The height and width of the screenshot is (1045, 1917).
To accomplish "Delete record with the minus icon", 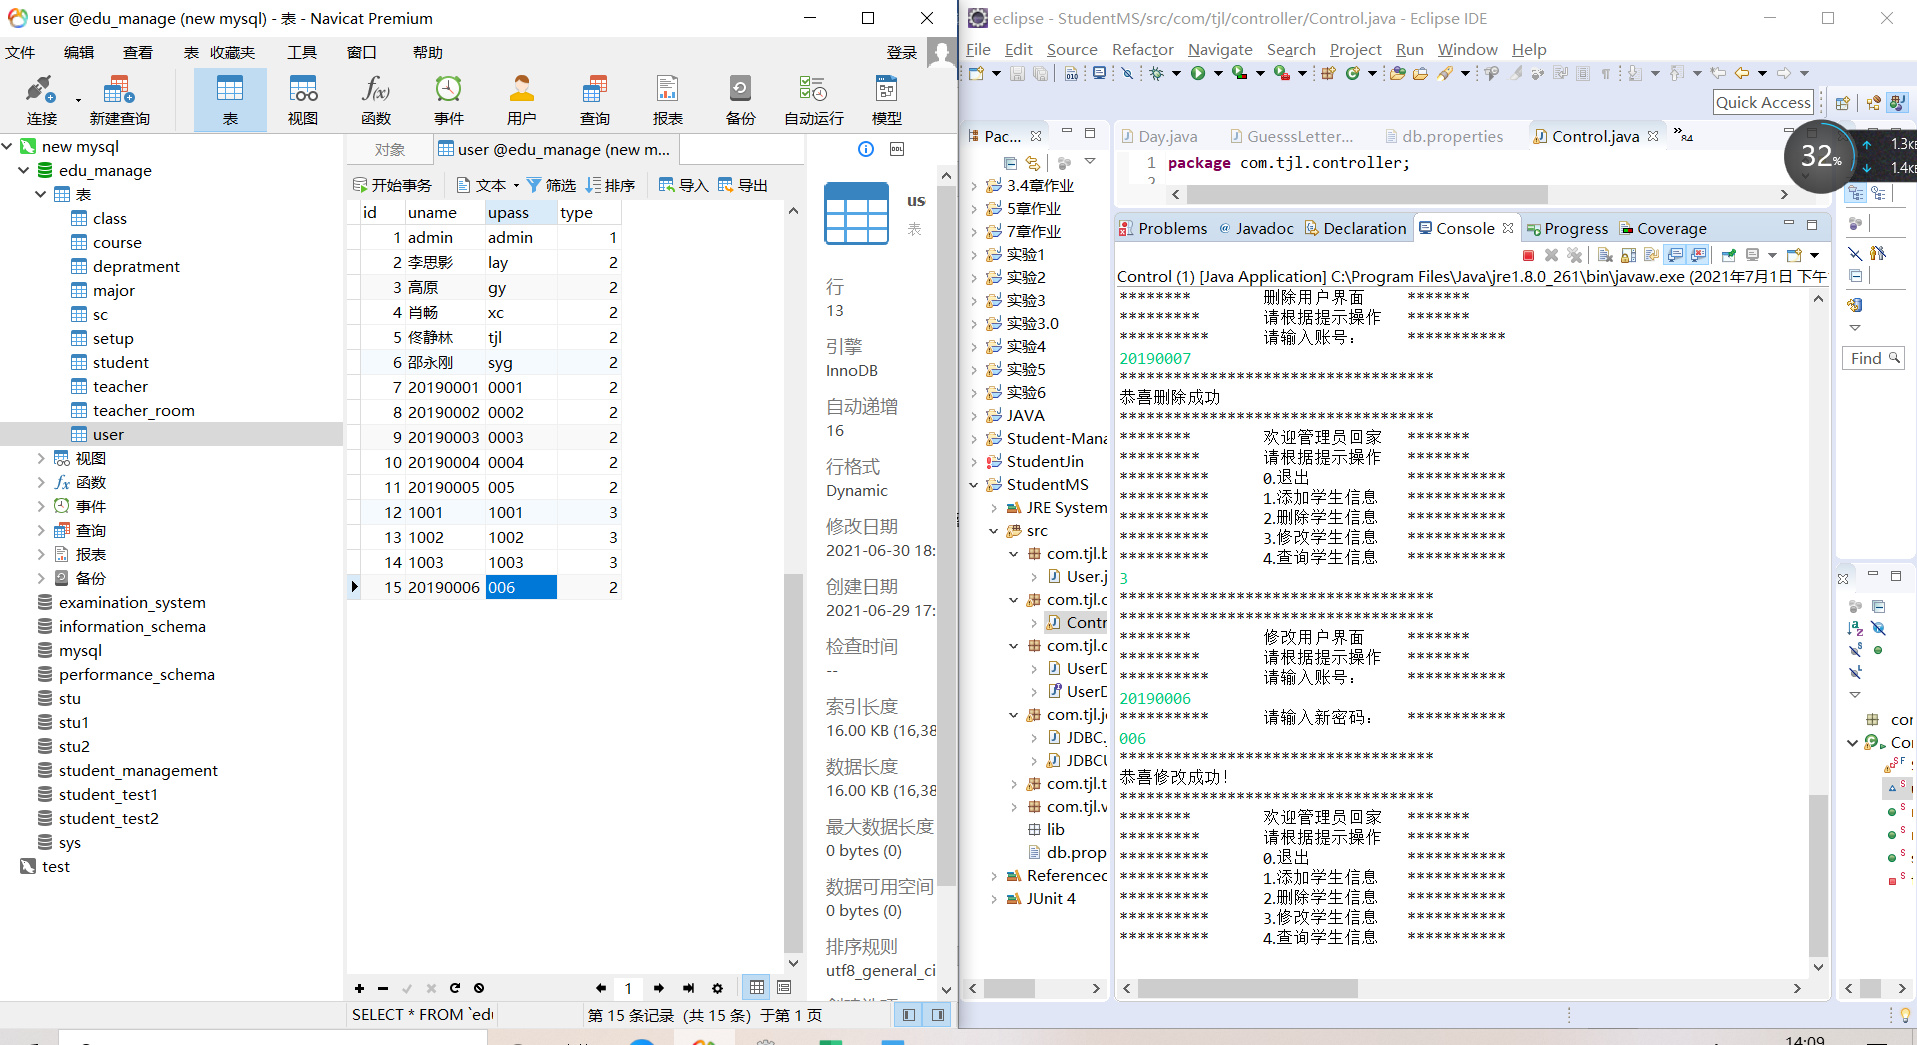I will pos(383,988).
